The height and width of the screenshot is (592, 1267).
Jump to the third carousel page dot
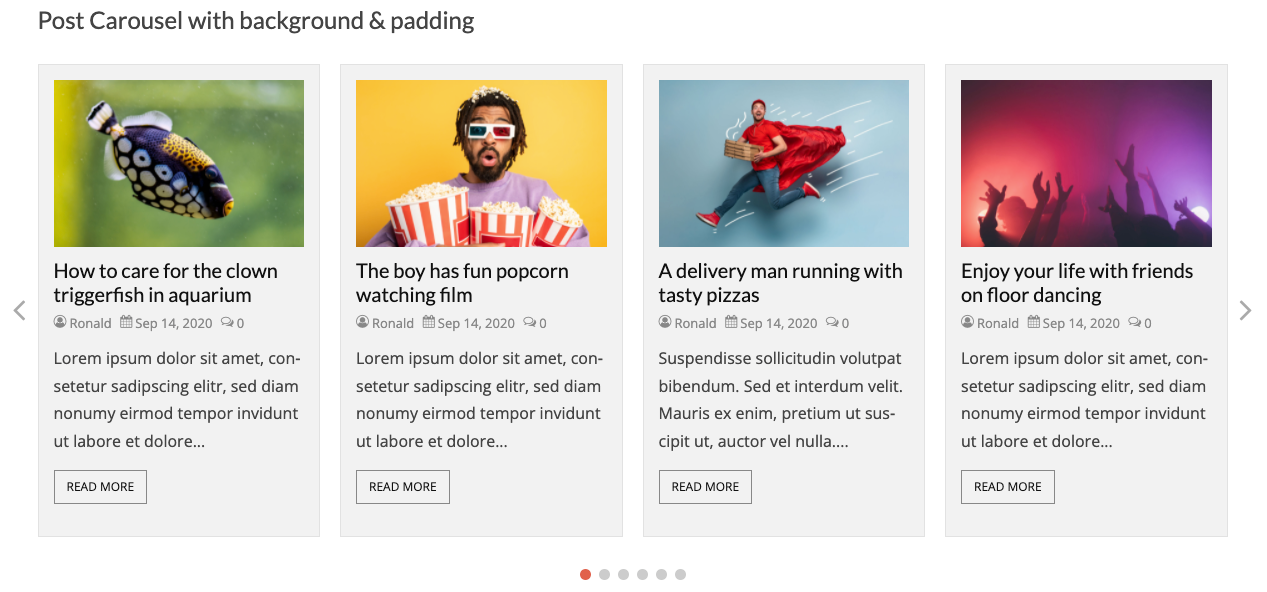click(x=623, y=574)
